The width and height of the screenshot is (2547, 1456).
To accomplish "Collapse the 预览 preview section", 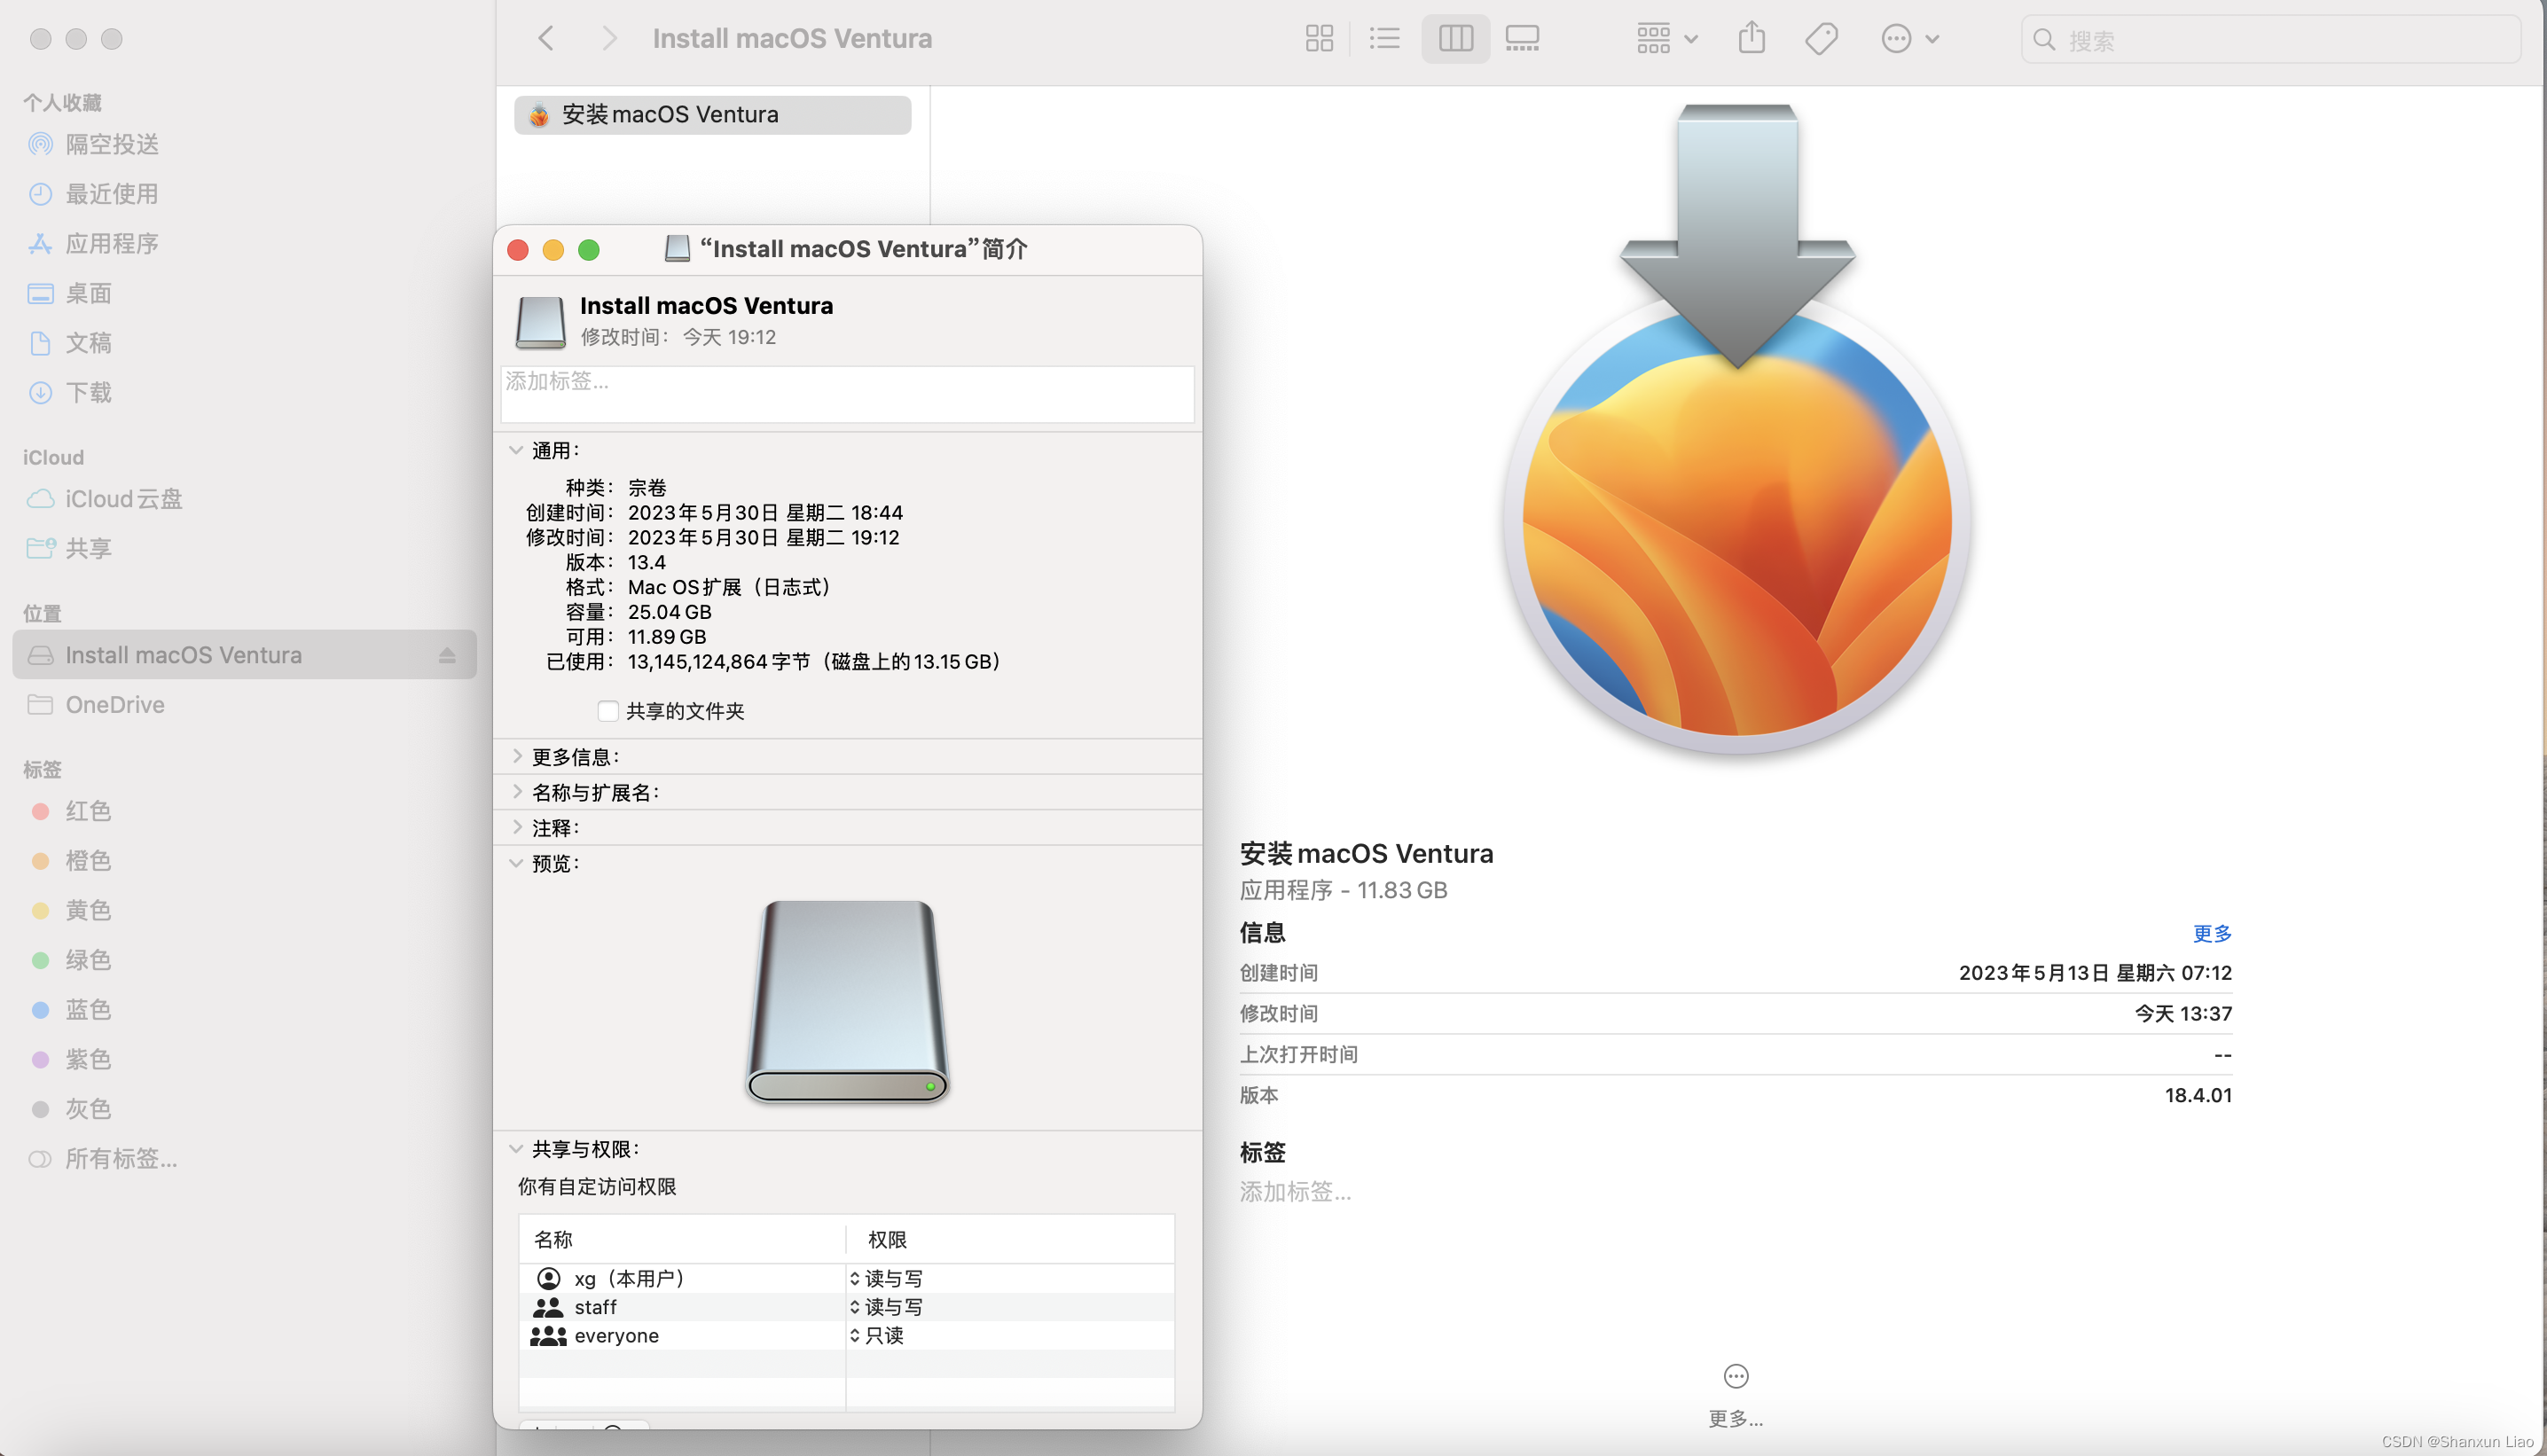I will pos(516,863).
